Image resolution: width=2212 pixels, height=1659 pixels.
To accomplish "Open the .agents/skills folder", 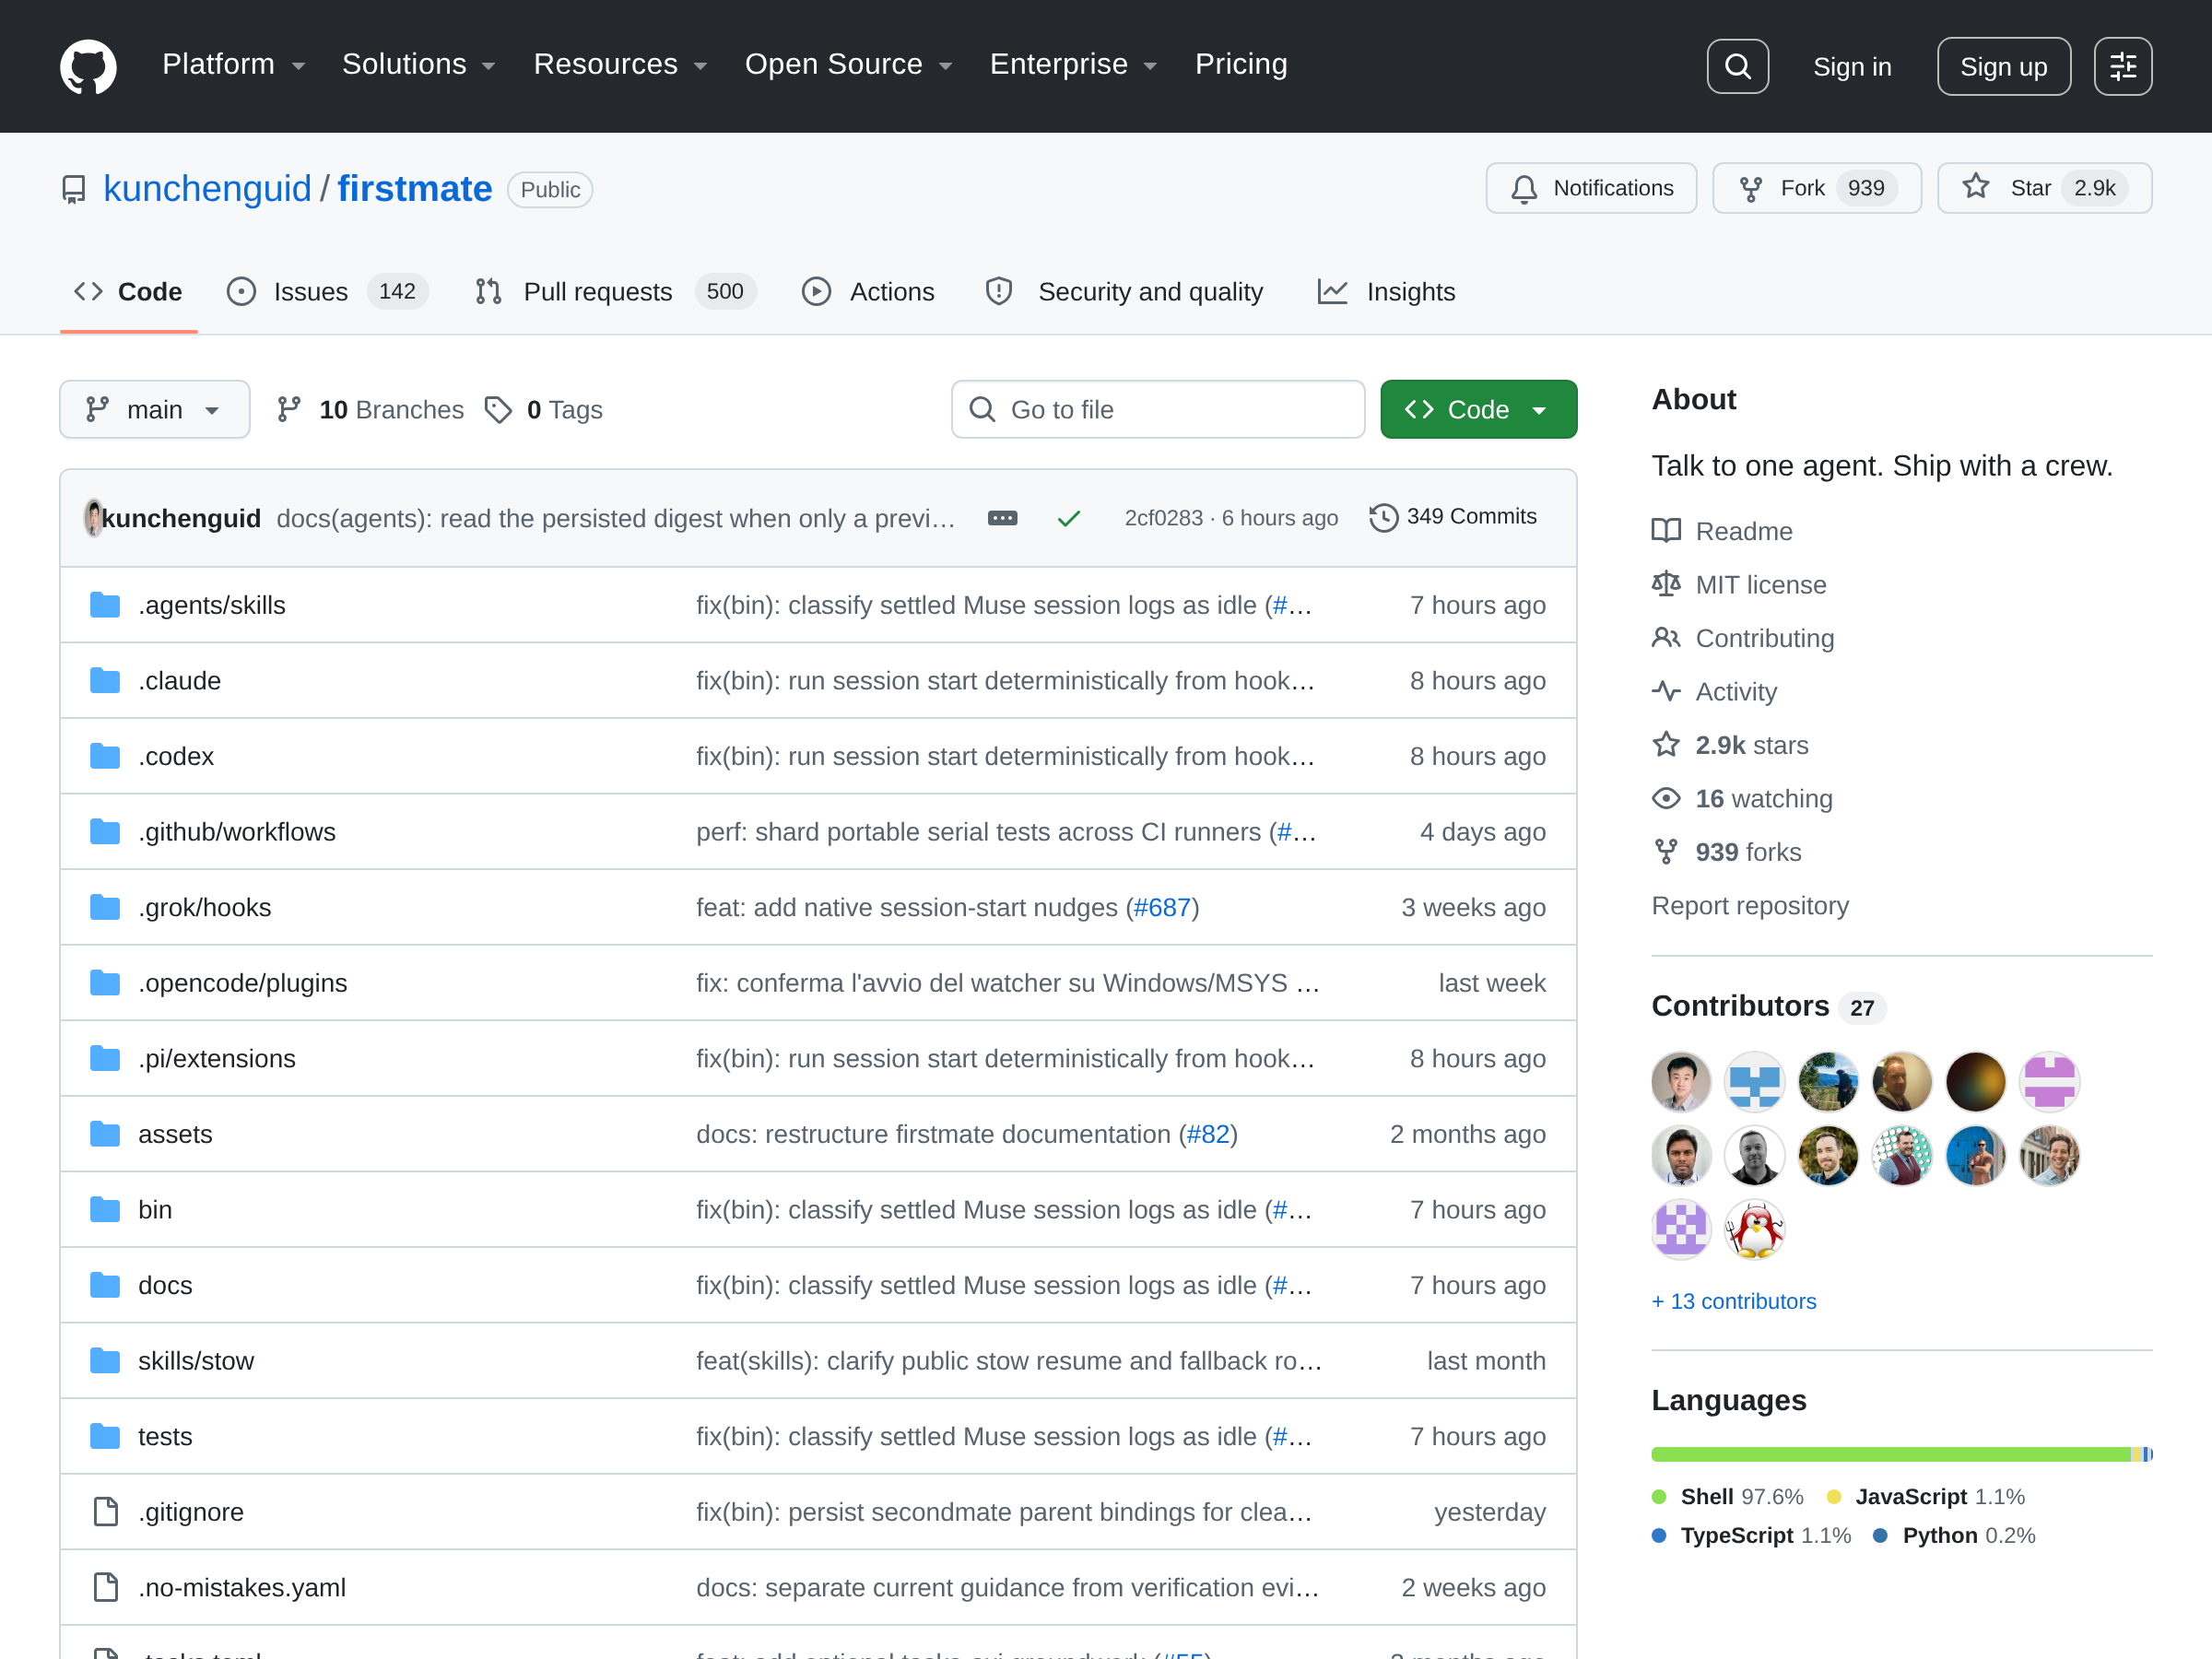I will point(211,605).
